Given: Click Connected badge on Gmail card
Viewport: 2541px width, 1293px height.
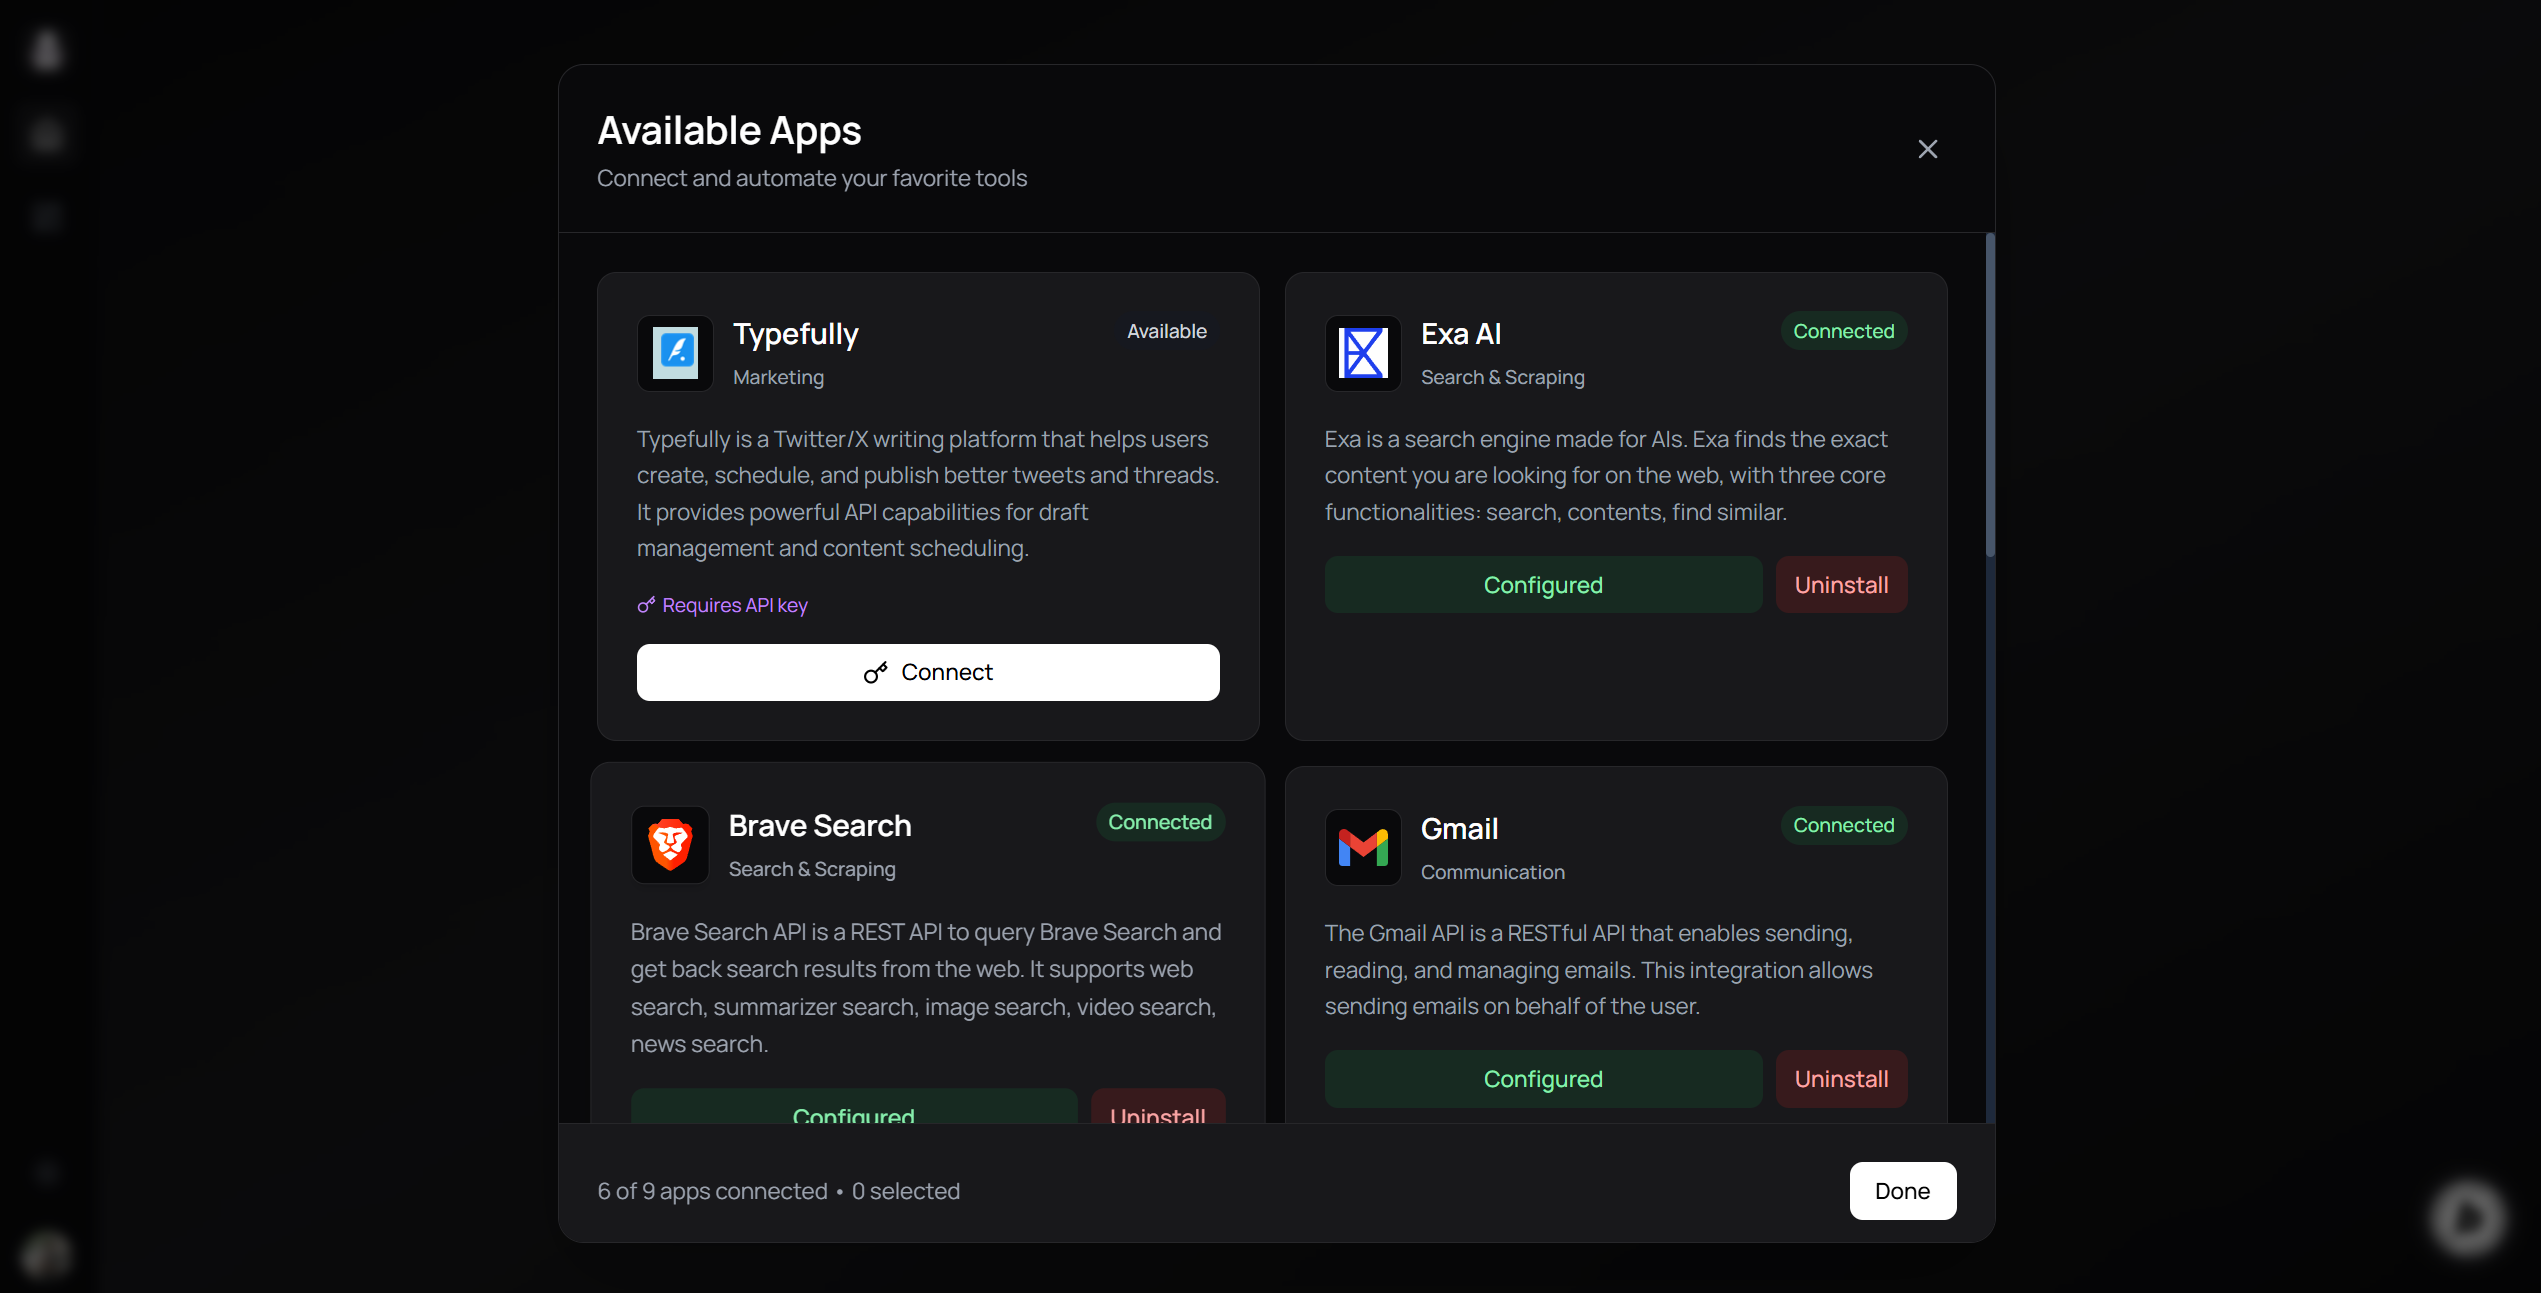Looking at the screenshot, I should tap(1843, 825).
